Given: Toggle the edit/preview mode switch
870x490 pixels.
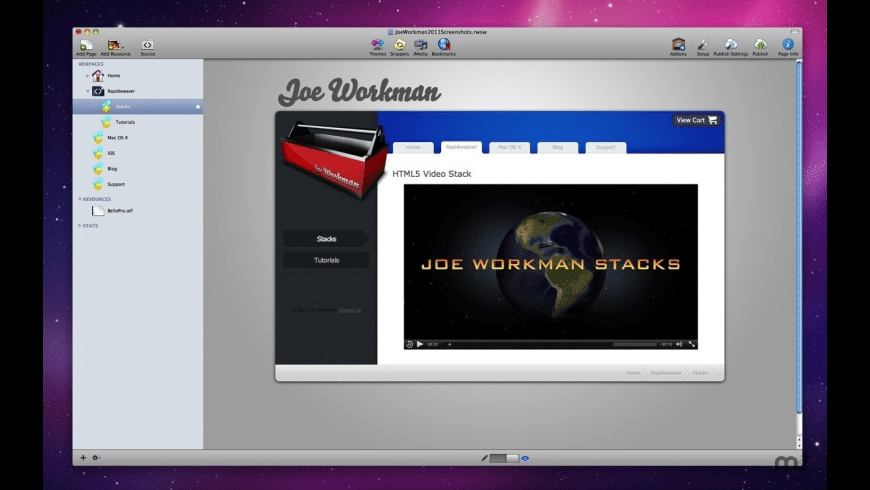Looking at the screenshot, I should point(504,458).
